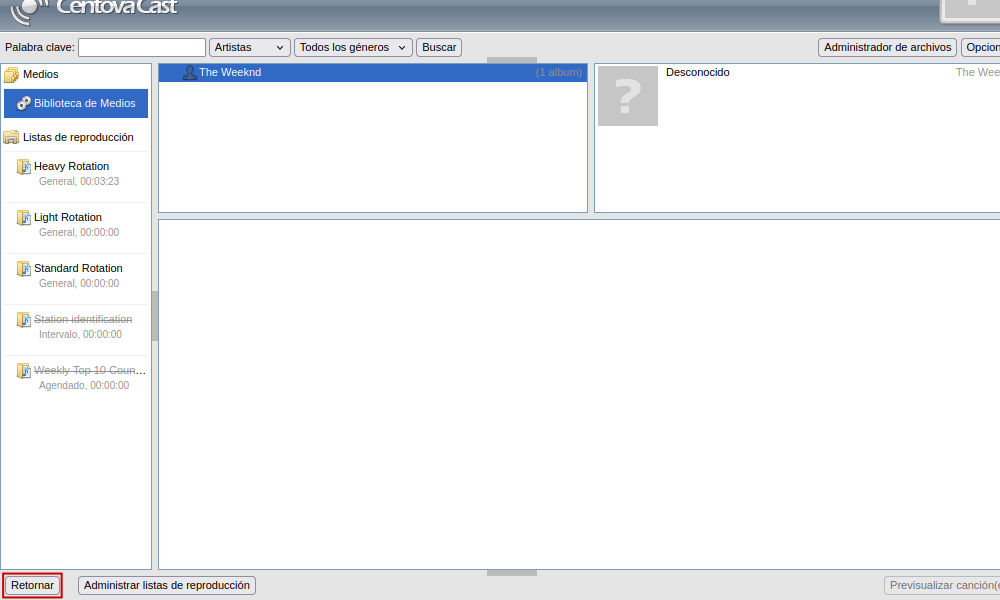Viewport: 1000px width, 600px height.
Task: Open the Todos los géneros dropdown
Action: click(353, 48)
